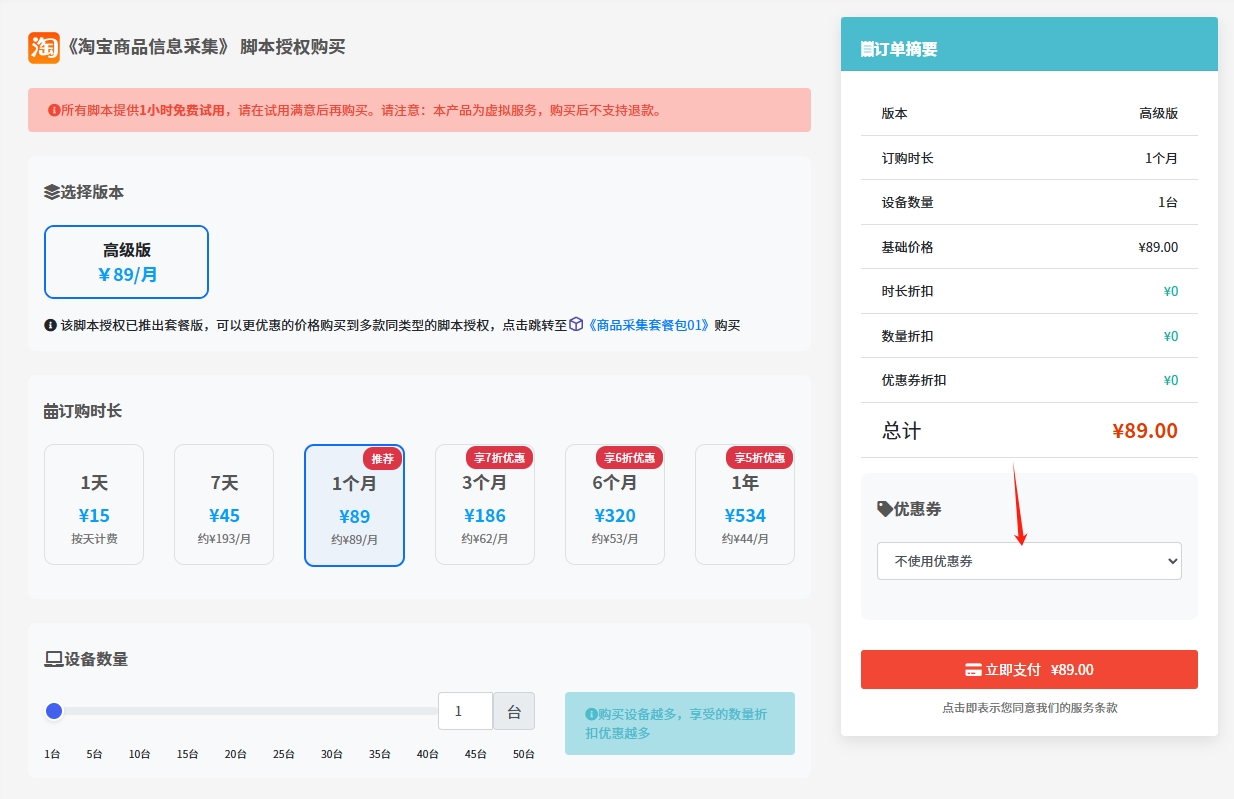Click the 总计 ¥89.00 amount
The height and width of the screenshot is (799, 1234).
[x=1145, y=431]
